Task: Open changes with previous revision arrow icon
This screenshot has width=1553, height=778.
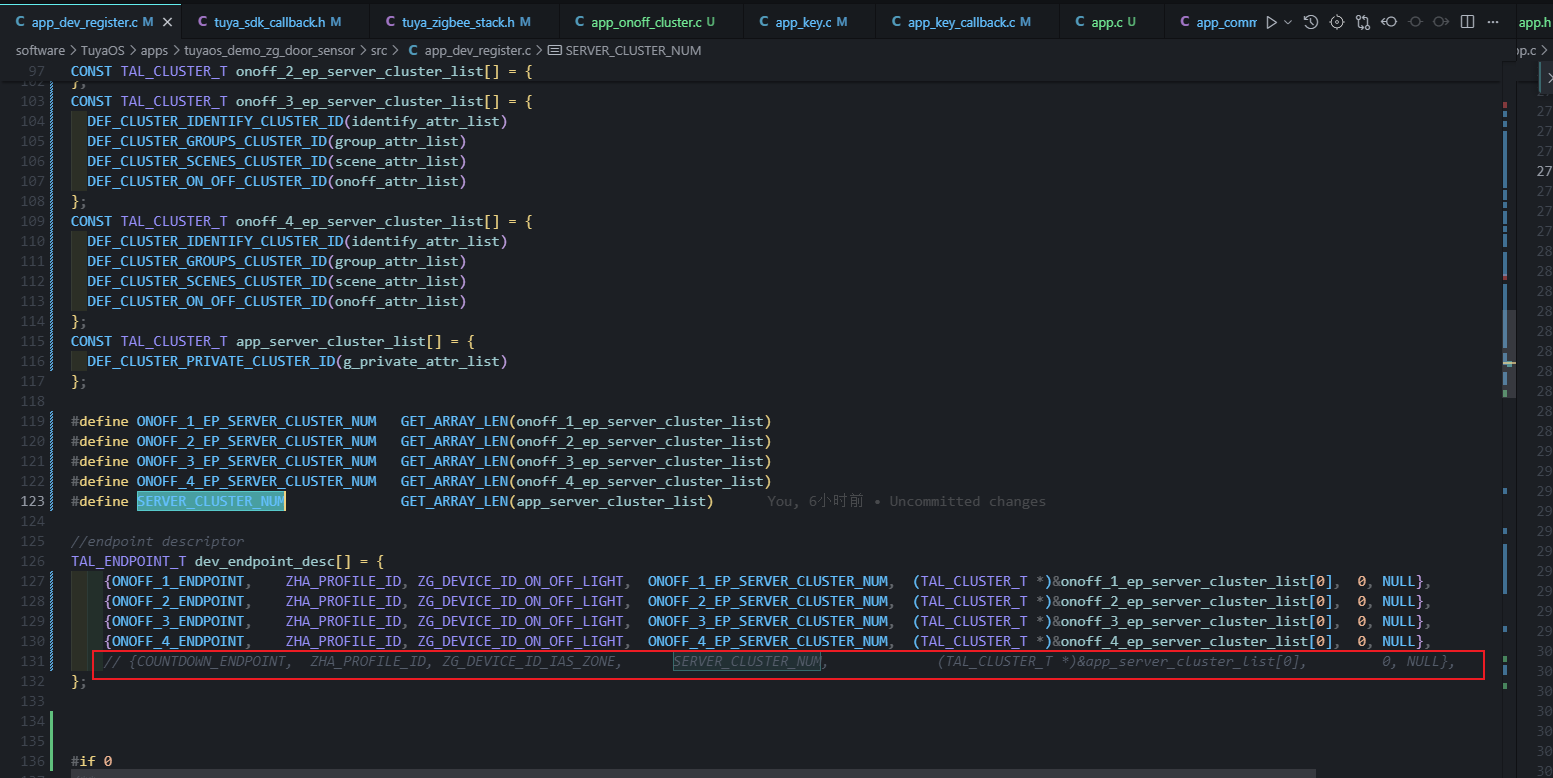Action: [1389, 22]
